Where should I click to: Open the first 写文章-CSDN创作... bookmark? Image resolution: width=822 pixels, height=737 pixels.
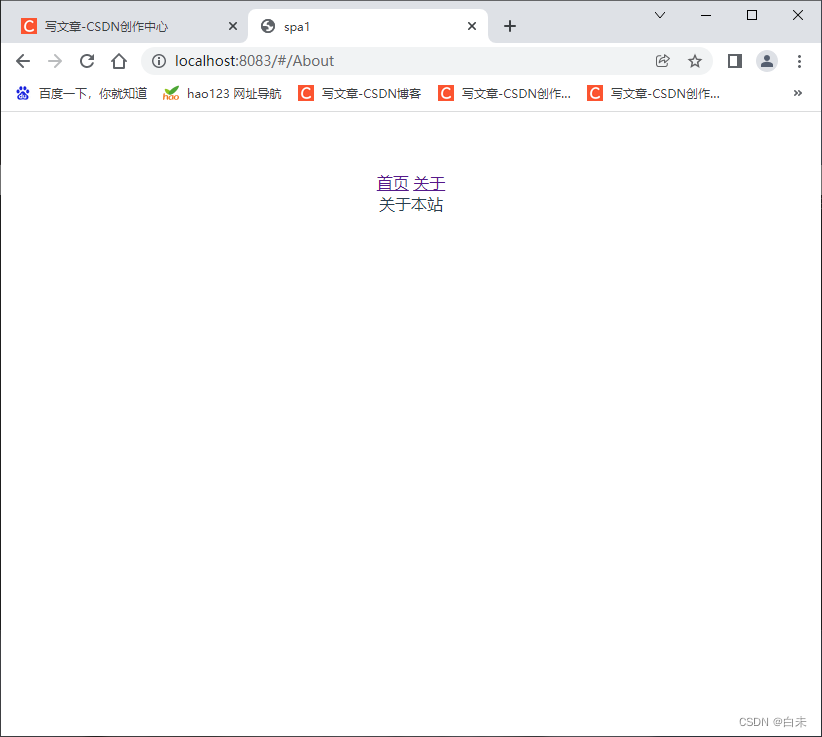tap(504, 93)
